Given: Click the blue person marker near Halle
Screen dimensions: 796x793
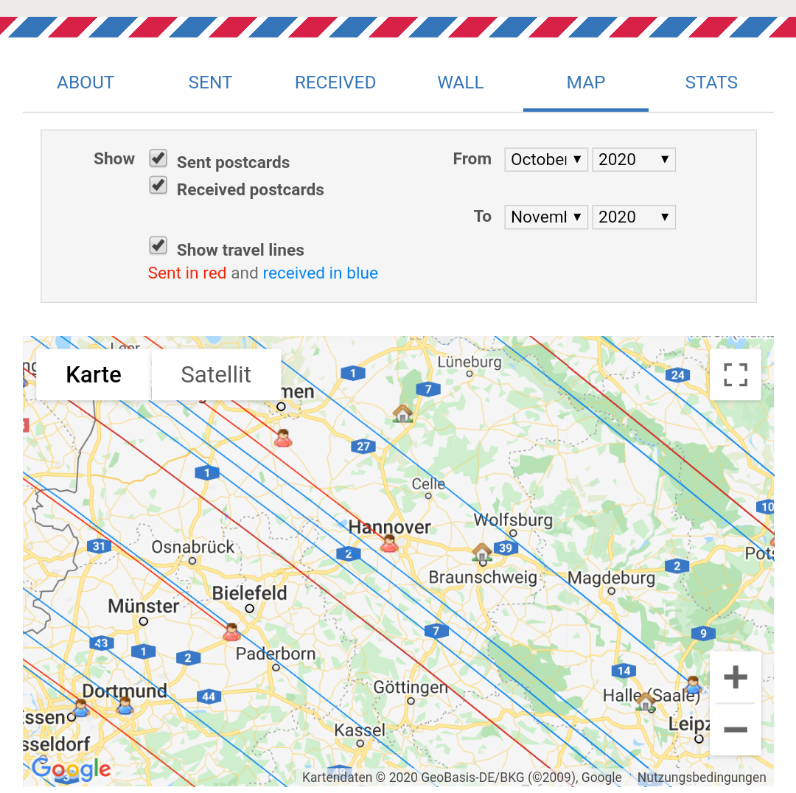Looking at the screenshot, I should point(693,685).
